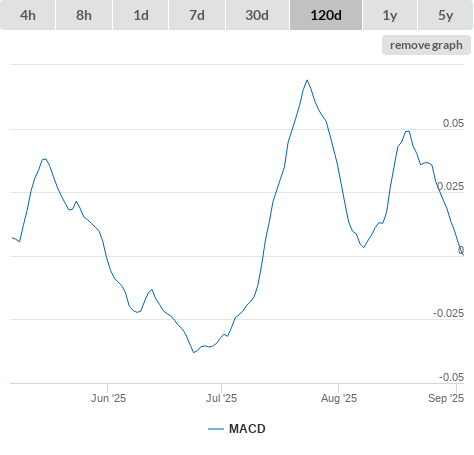
Task: Switch to the 8h time range
Action: point(84,15)
